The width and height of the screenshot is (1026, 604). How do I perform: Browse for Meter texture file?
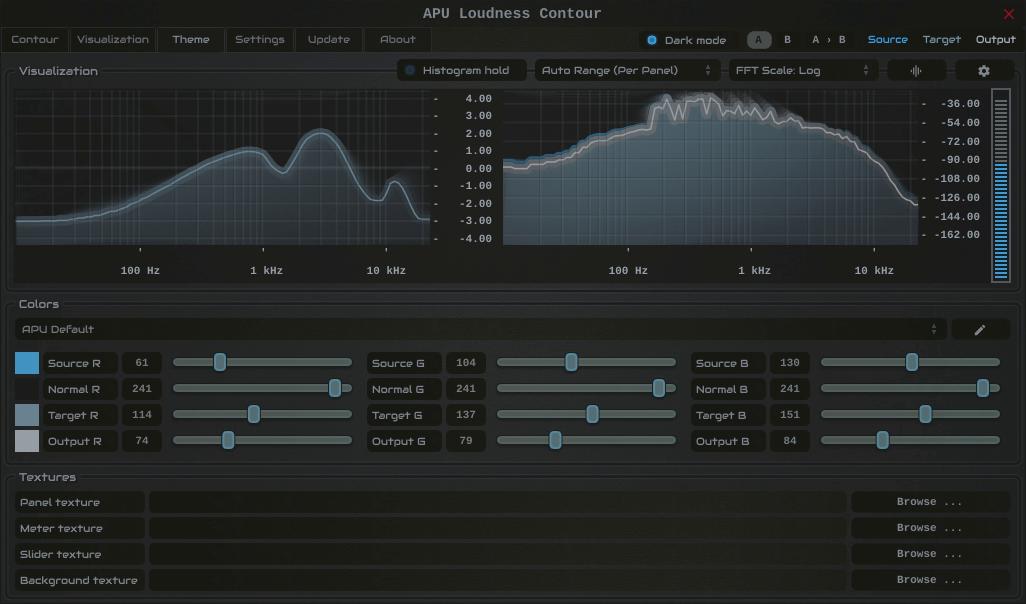930,528
